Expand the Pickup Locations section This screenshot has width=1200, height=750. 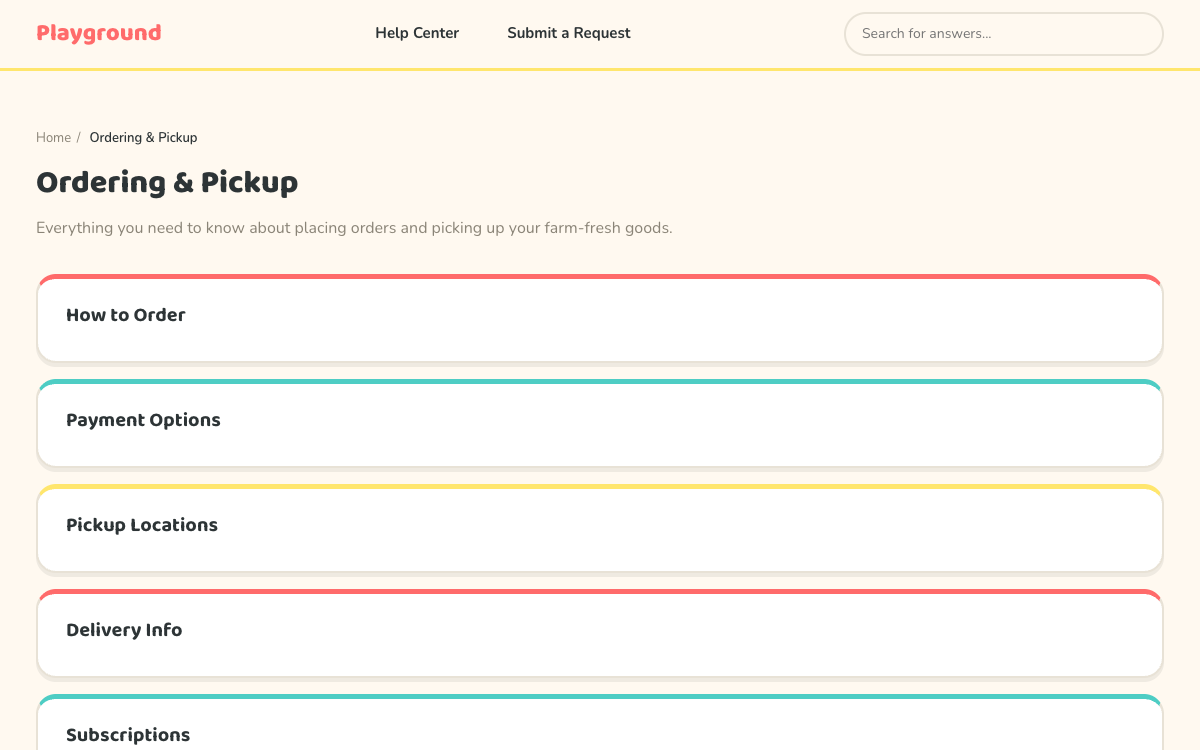(x=600, y=527)
